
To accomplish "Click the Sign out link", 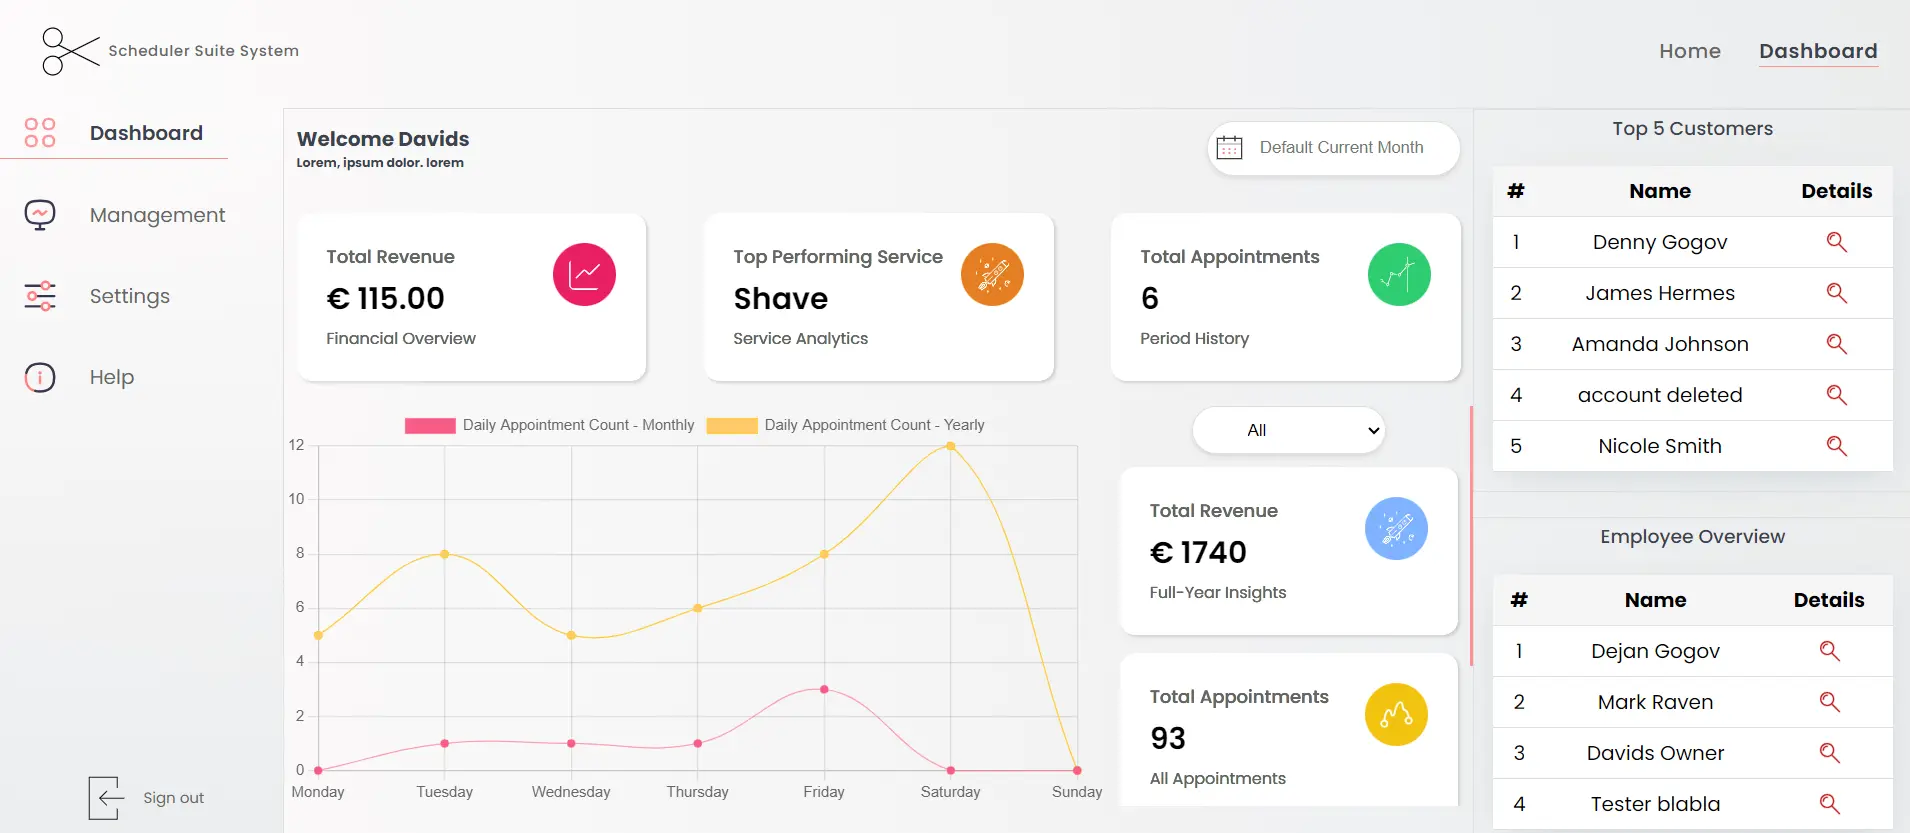I will tap(173, 798).
